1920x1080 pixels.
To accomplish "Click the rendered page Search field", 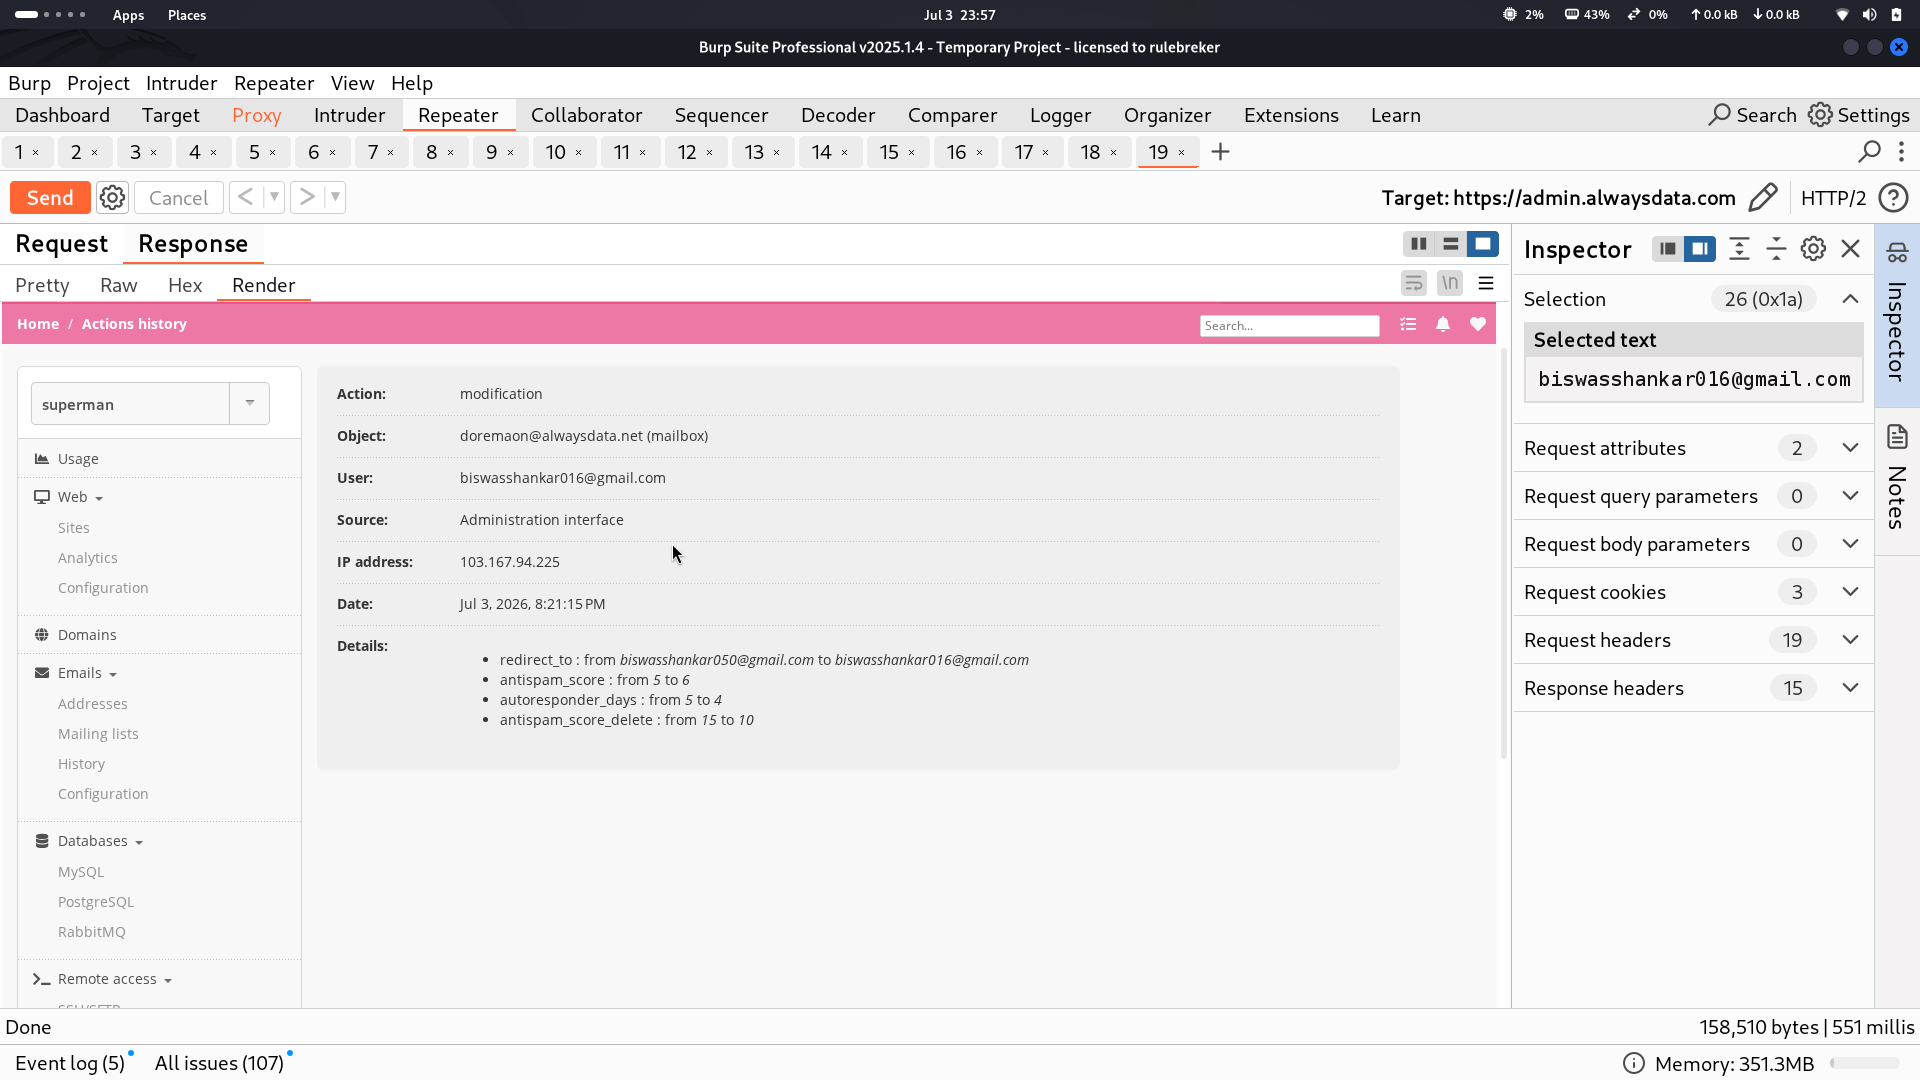I will tap(1289, 325).
